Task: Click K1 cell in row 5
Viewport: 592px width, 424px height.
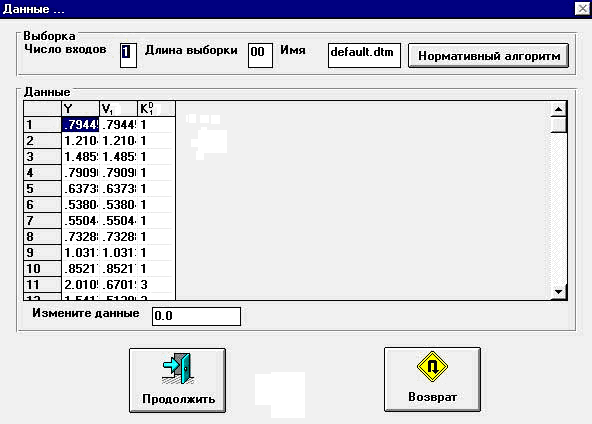Action: point(156,188)
